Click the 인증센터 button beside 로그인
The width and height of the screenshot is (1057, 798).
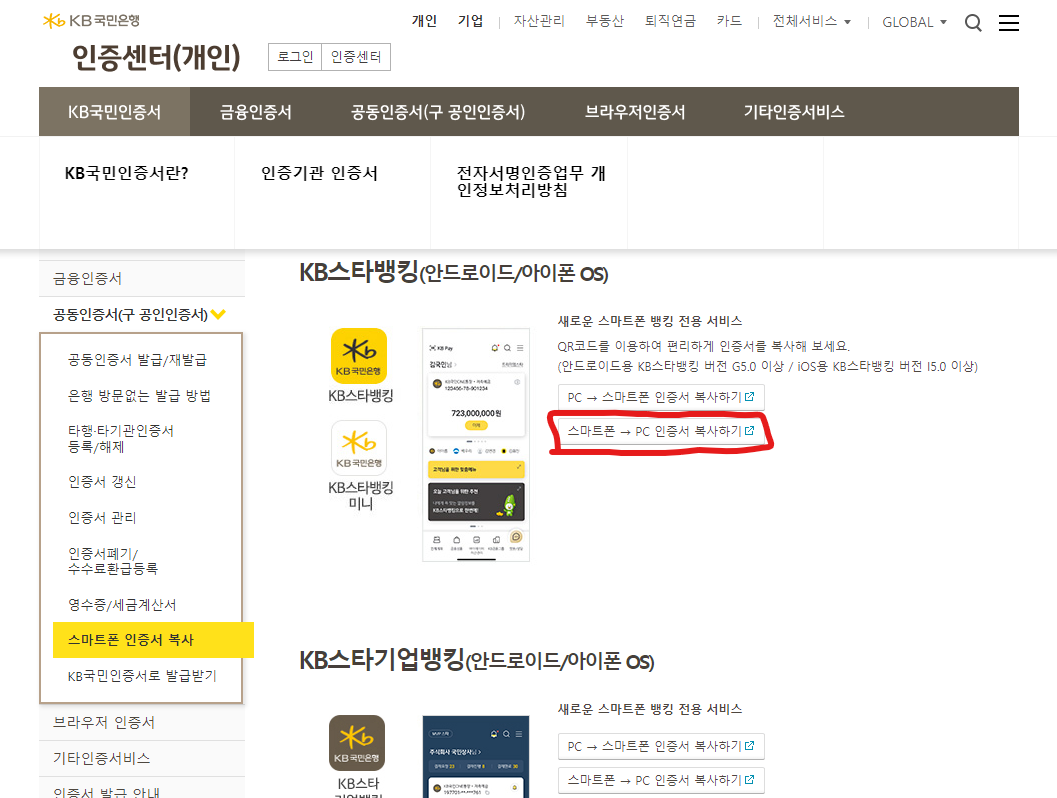click(x=356, y=57)
